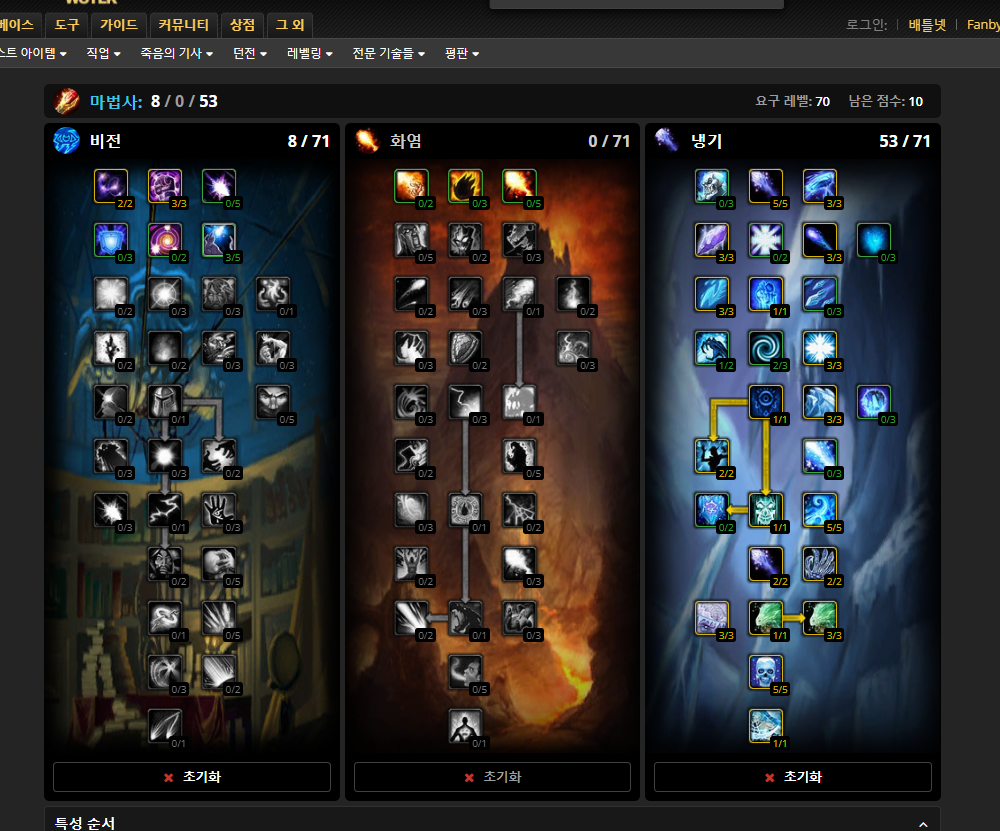Reset the 비전 tree with 초기화
Viewport: 1000px width, 831px height.
click(x=192, y=777)
